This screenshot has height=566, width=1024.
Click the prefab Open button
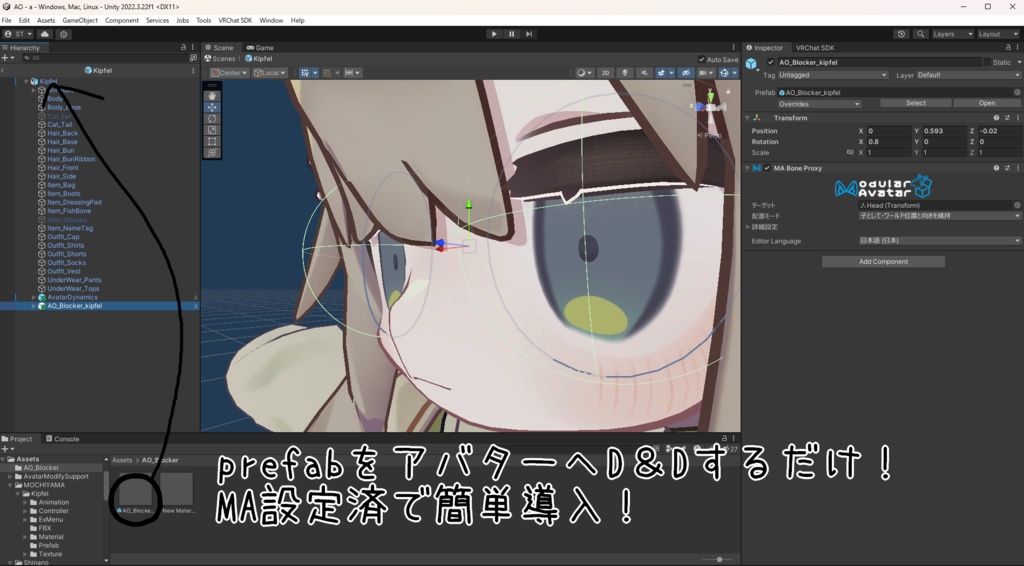[x=987, y=103]
